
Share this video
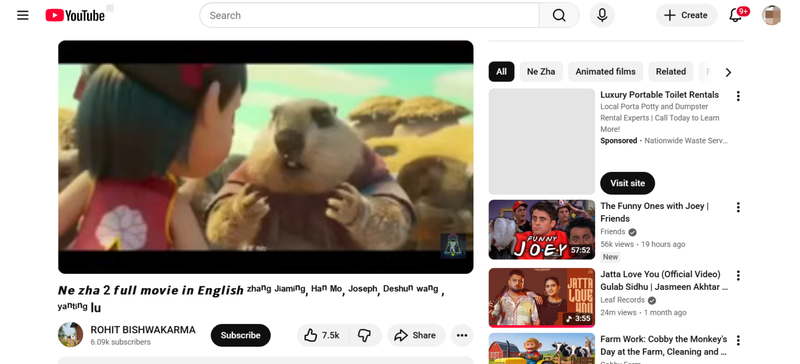pos(416,335)
